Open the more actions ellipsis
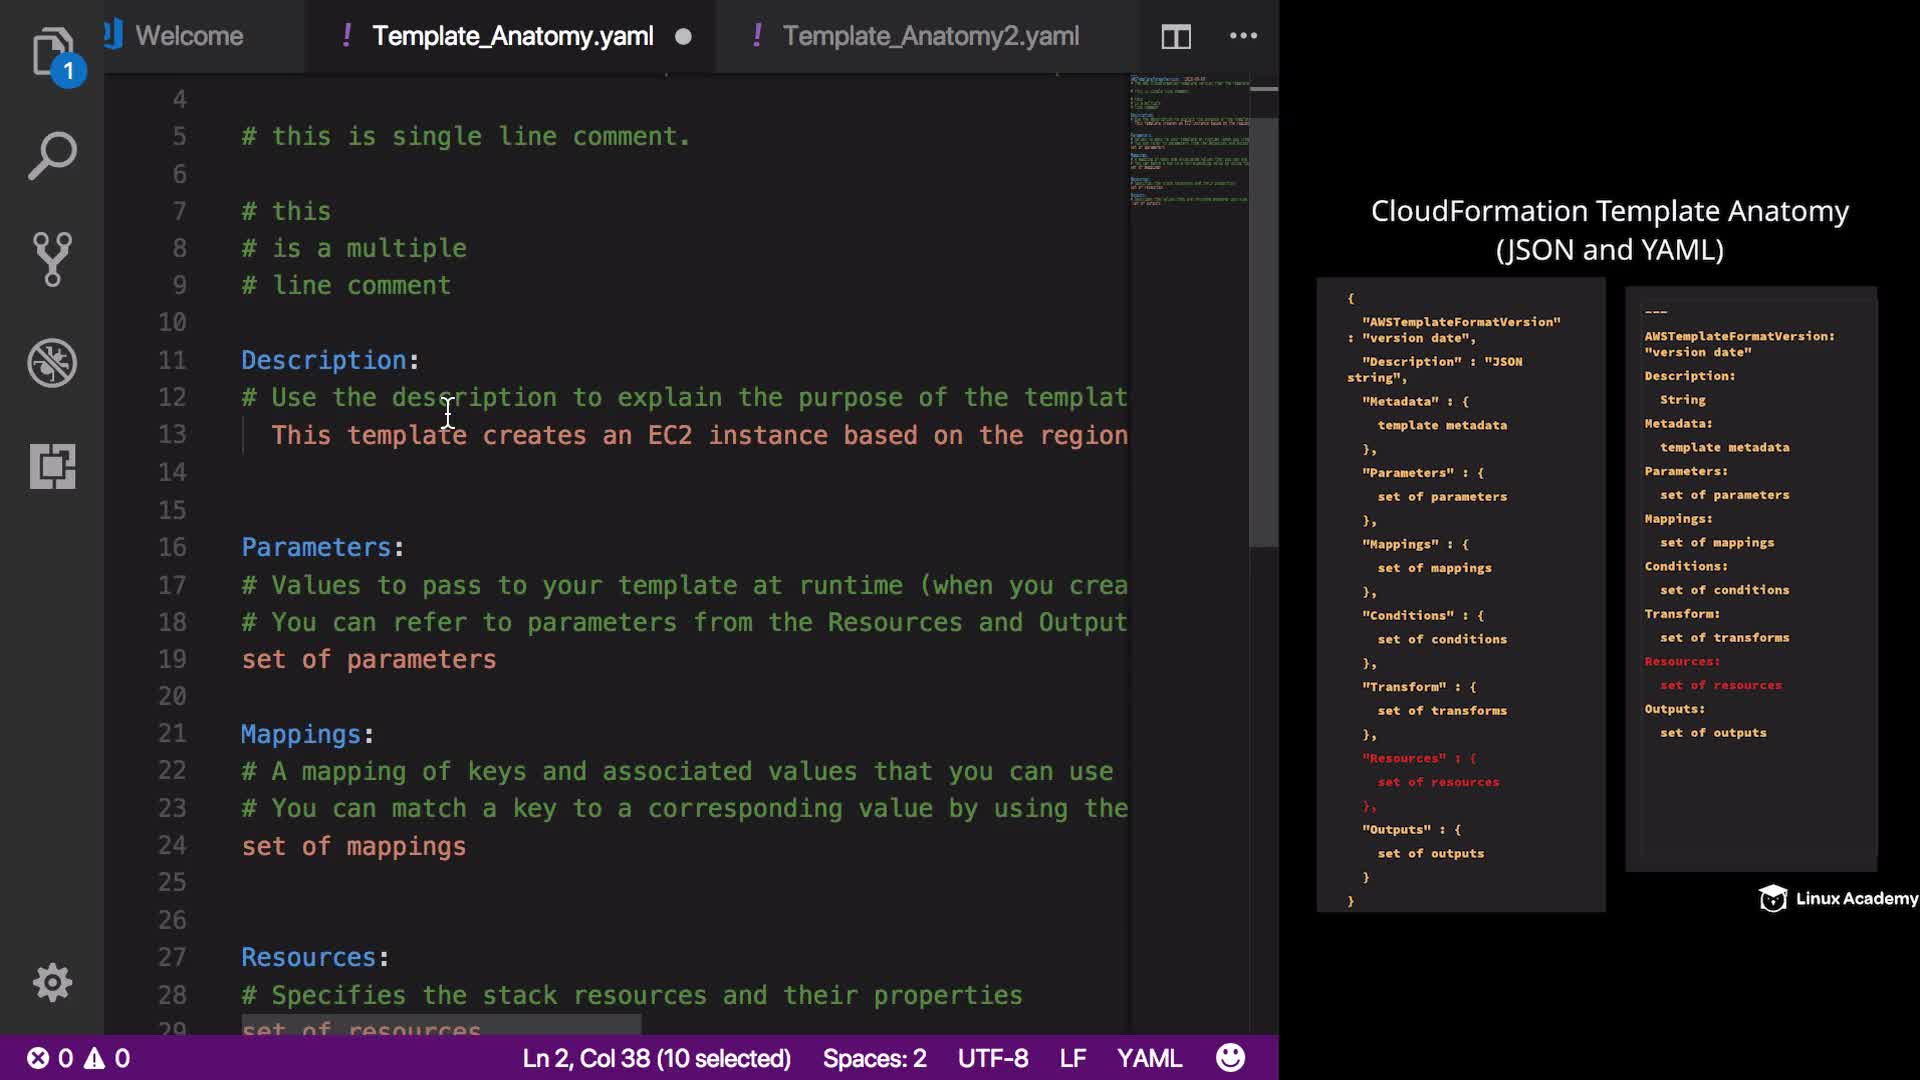The image size is (1920, 1080). 1243,36
